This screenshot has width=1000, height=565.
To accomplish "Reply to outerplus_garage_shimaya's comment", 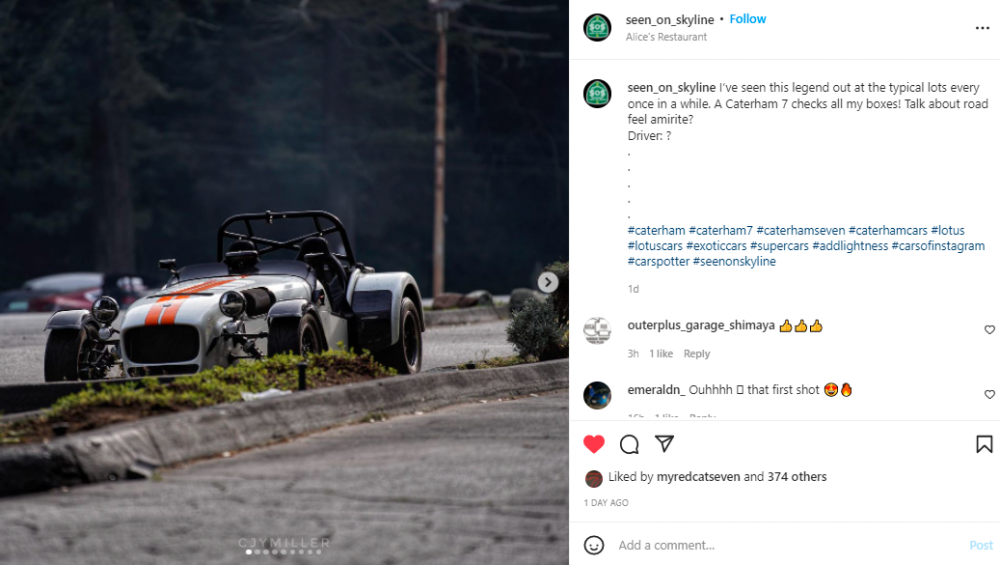I will pos(696,353).
